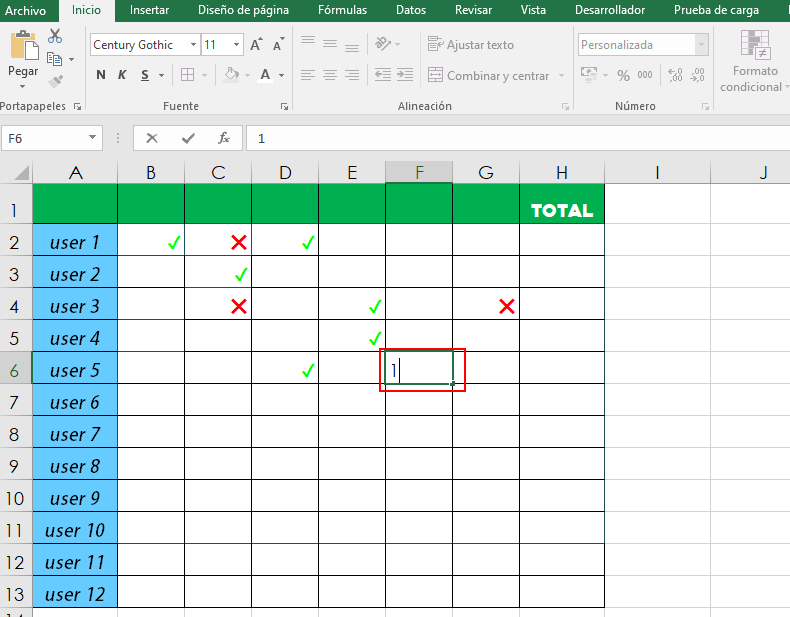Expand the Personalizada number format dropdown

click(x=701, y=45)
